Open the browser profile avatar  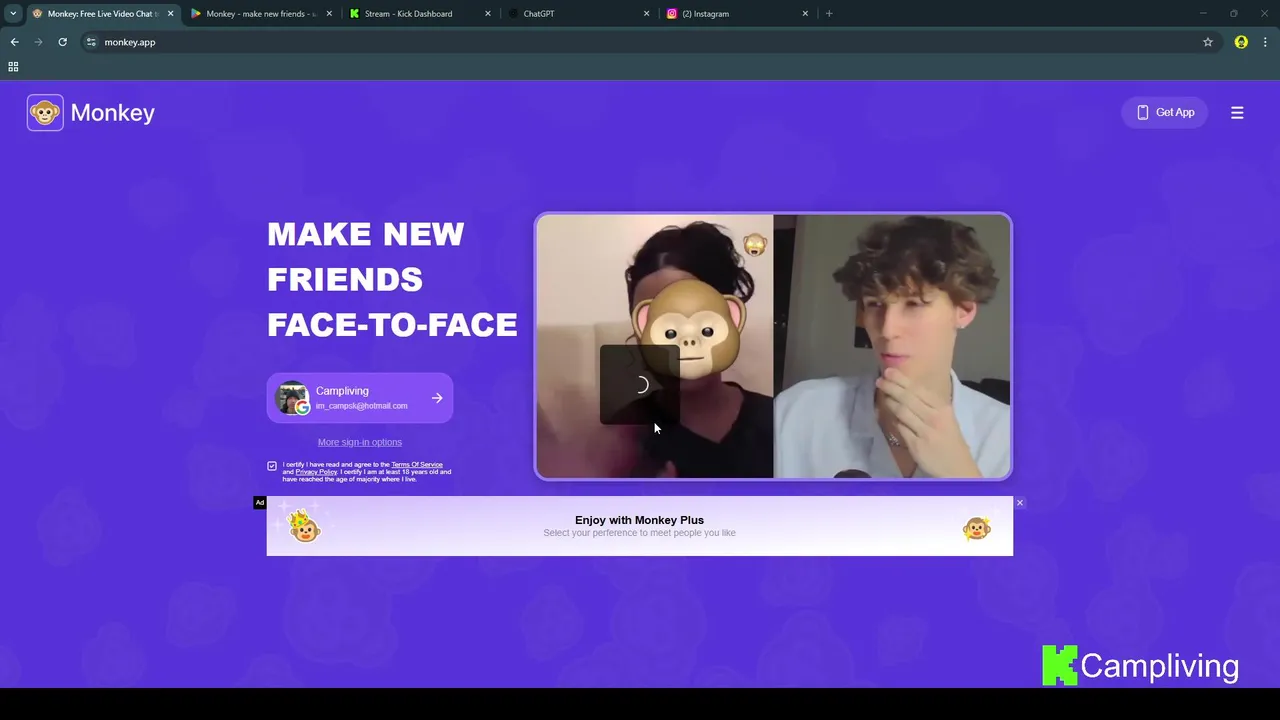tap(1241, 42)
